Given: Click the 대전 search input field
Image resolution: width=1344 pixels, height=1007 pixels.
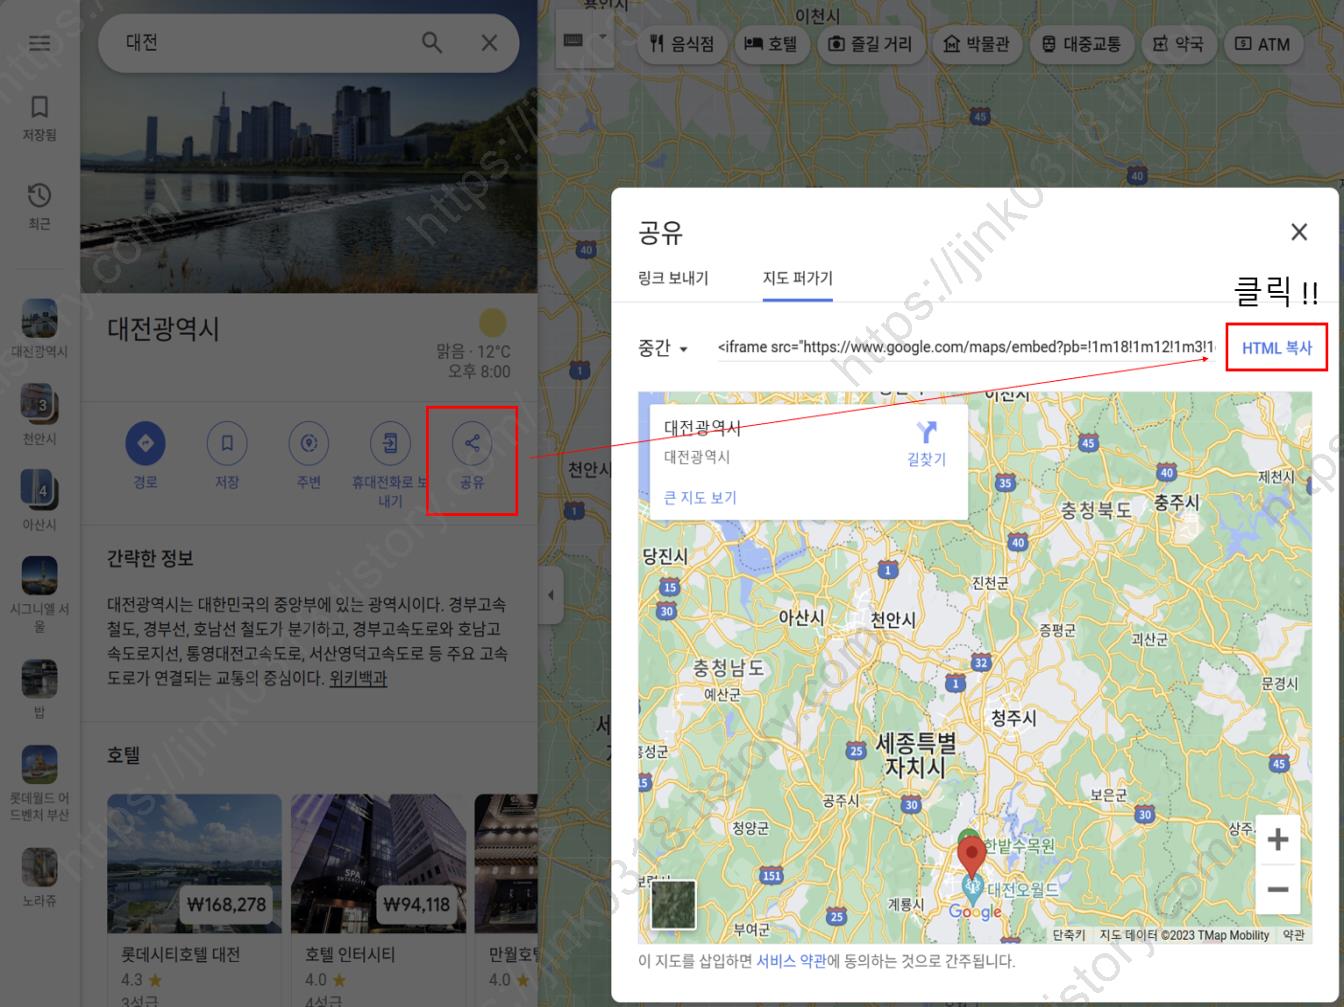Looking at the screenshot, I should pos(265,43).
